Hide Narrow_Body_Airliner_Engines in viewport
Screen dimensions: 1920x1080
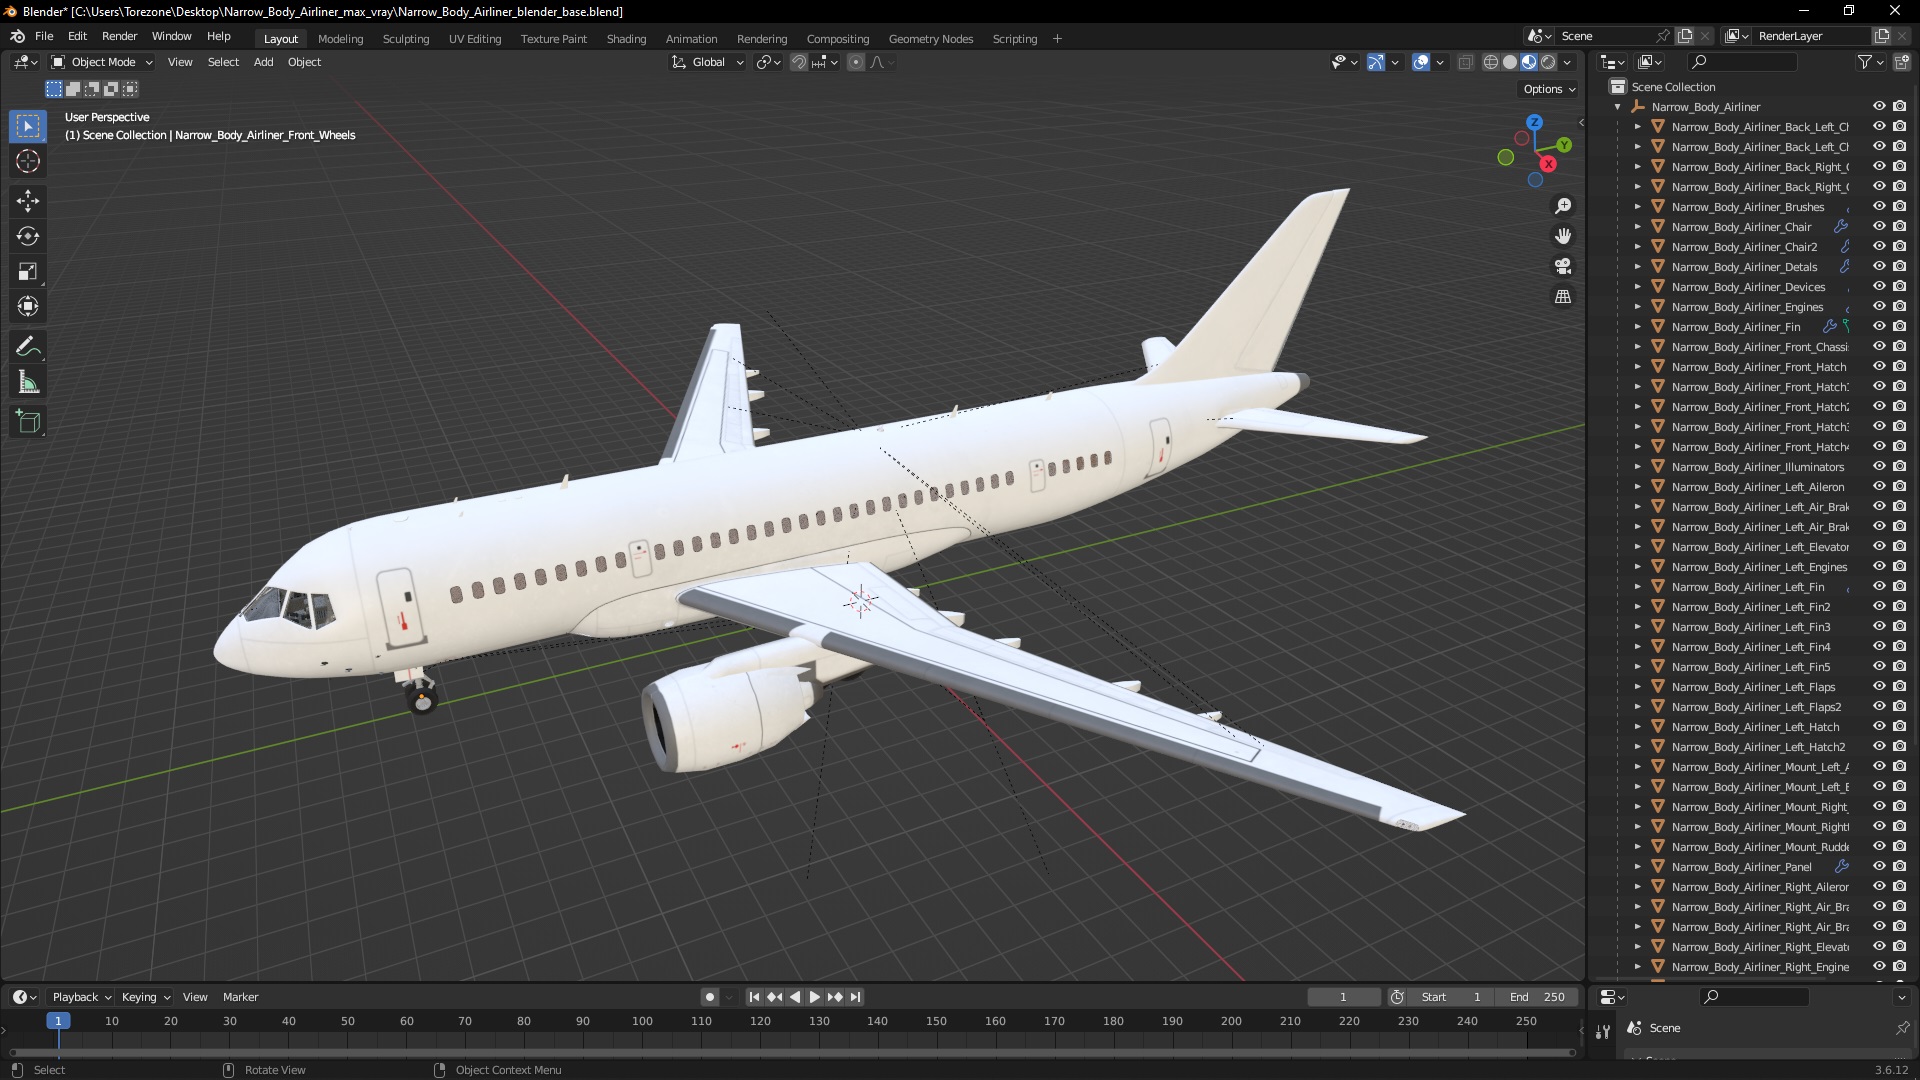coord(1879,307)
